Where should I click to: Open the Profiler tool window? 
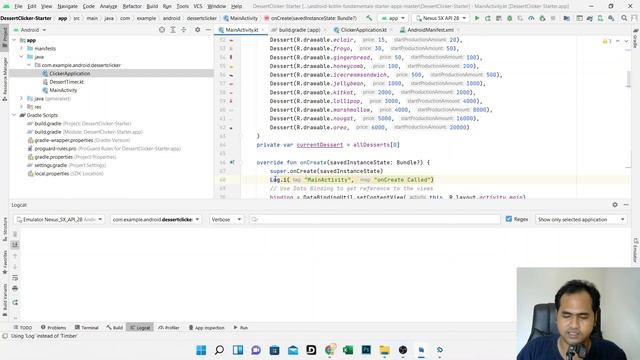pyautogui.click(x=169, y=327)
